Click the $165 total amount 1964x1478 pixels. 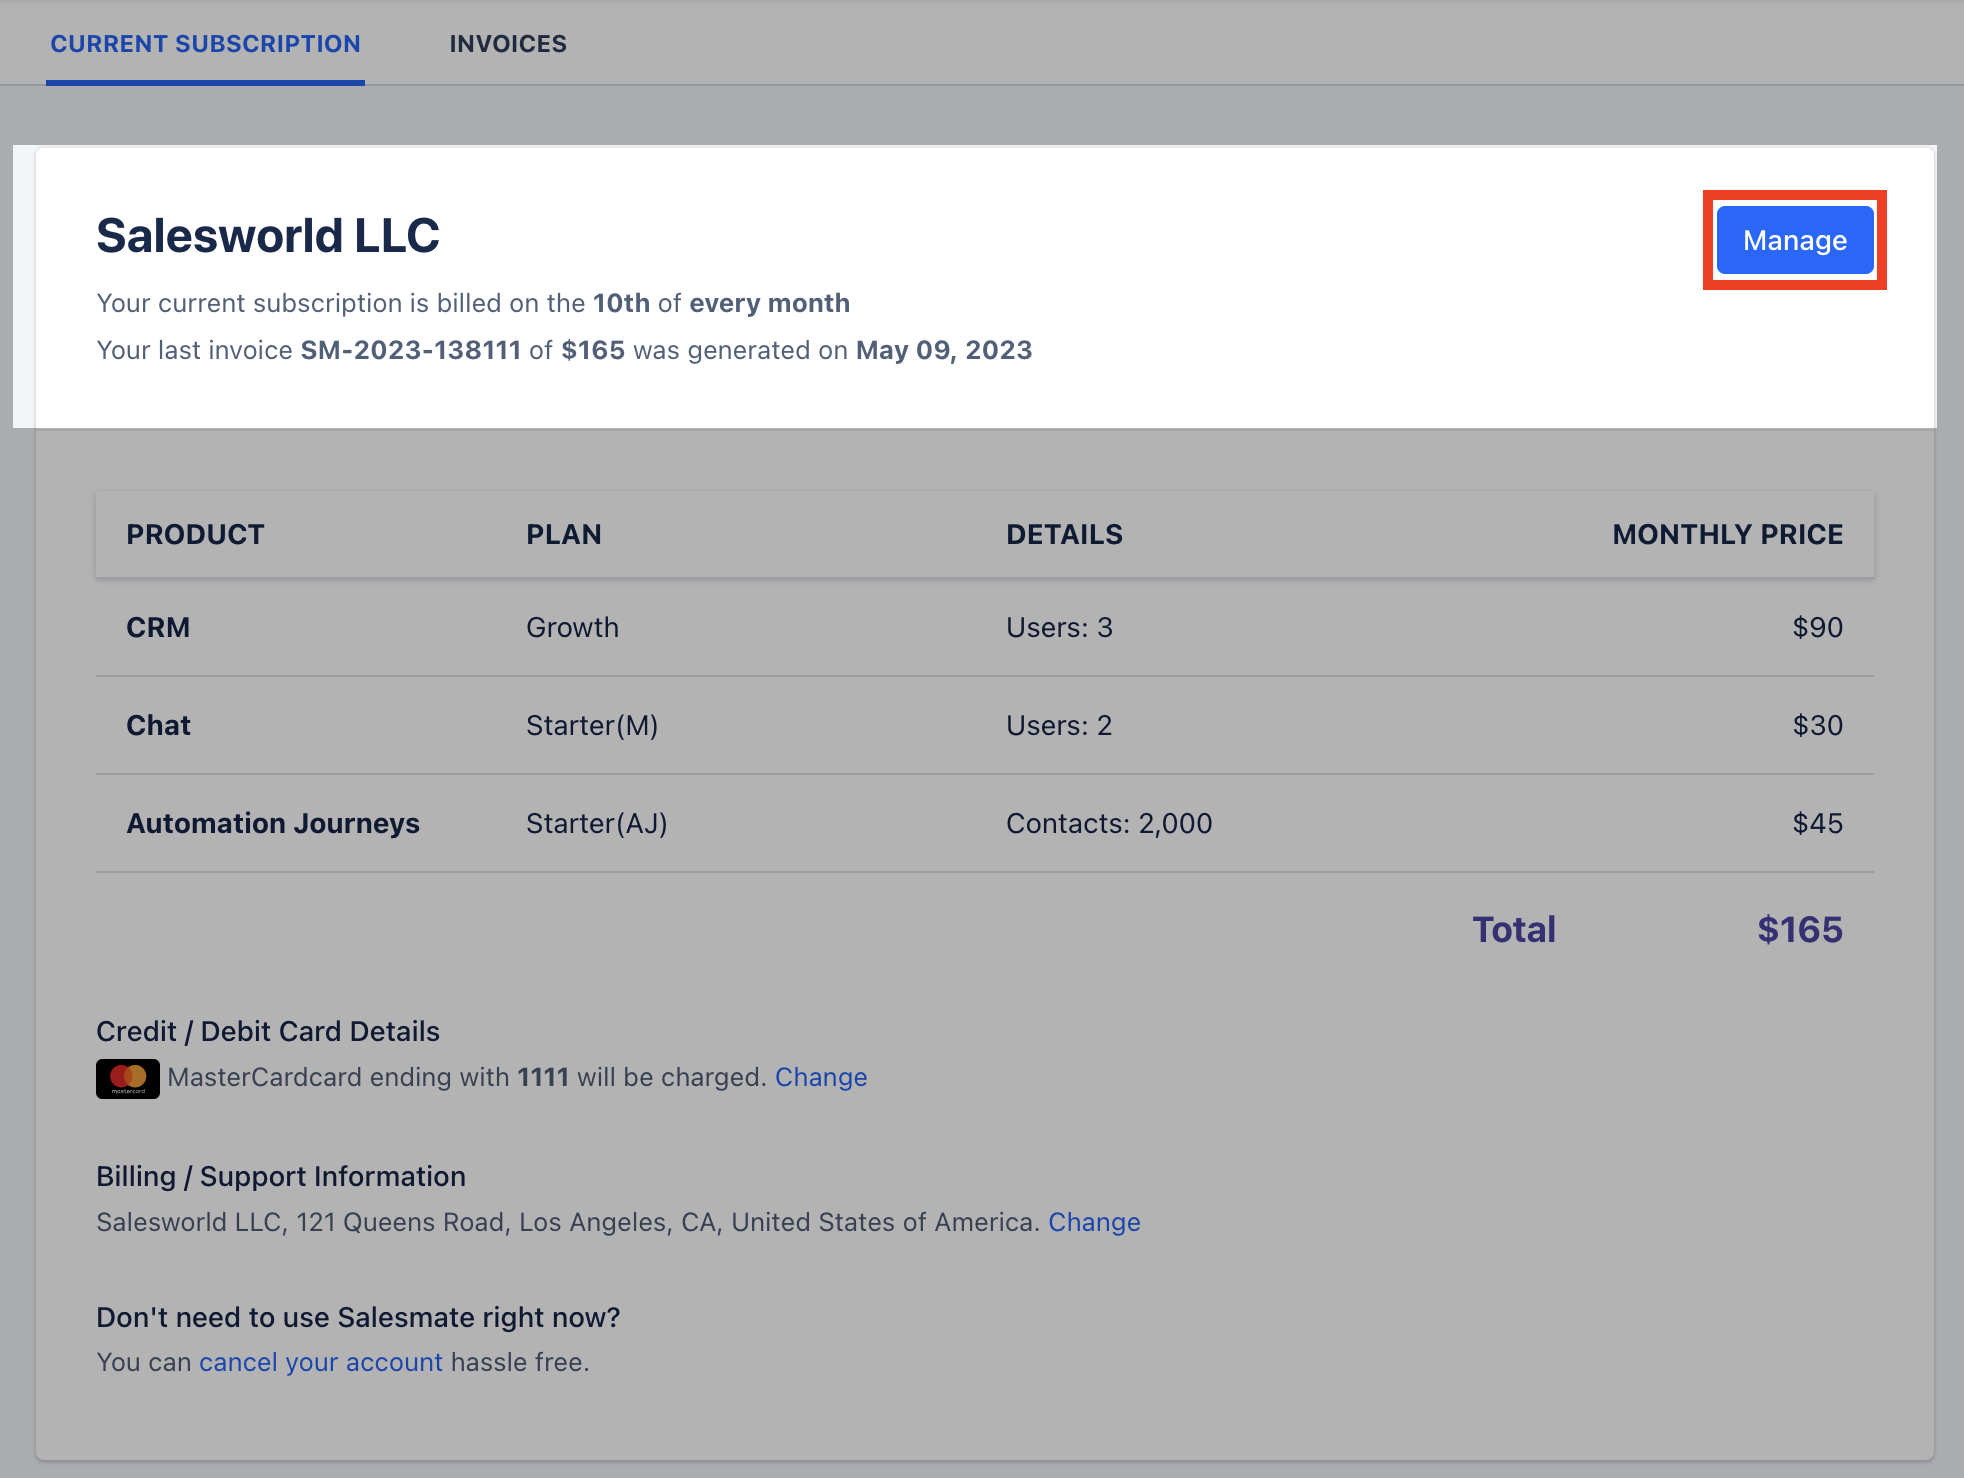1800,929
